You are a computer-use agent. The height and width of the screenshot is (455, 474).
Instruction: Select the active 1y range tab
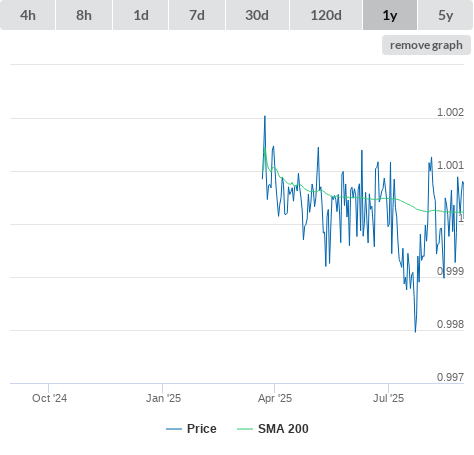coord(390,15)
